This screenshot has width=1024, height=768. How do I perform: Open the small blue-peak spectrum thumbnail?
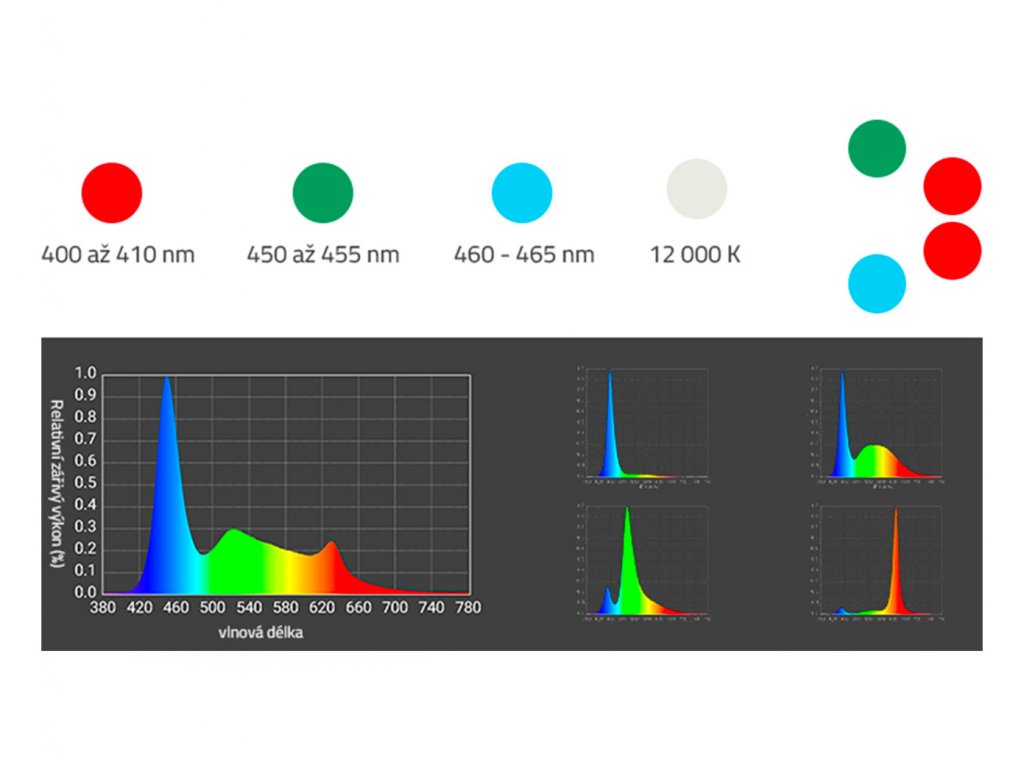(x=642, y=424)
